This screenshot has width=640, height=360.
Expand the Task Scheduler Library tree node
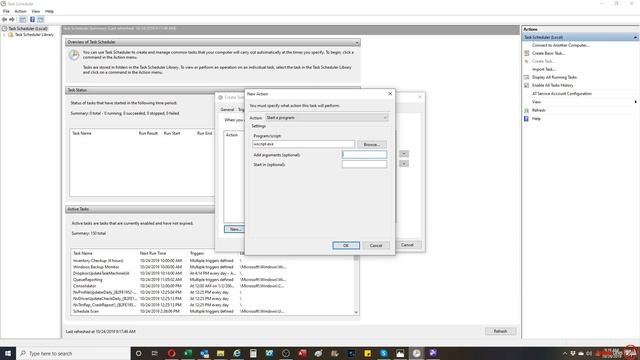pos(4,35)
